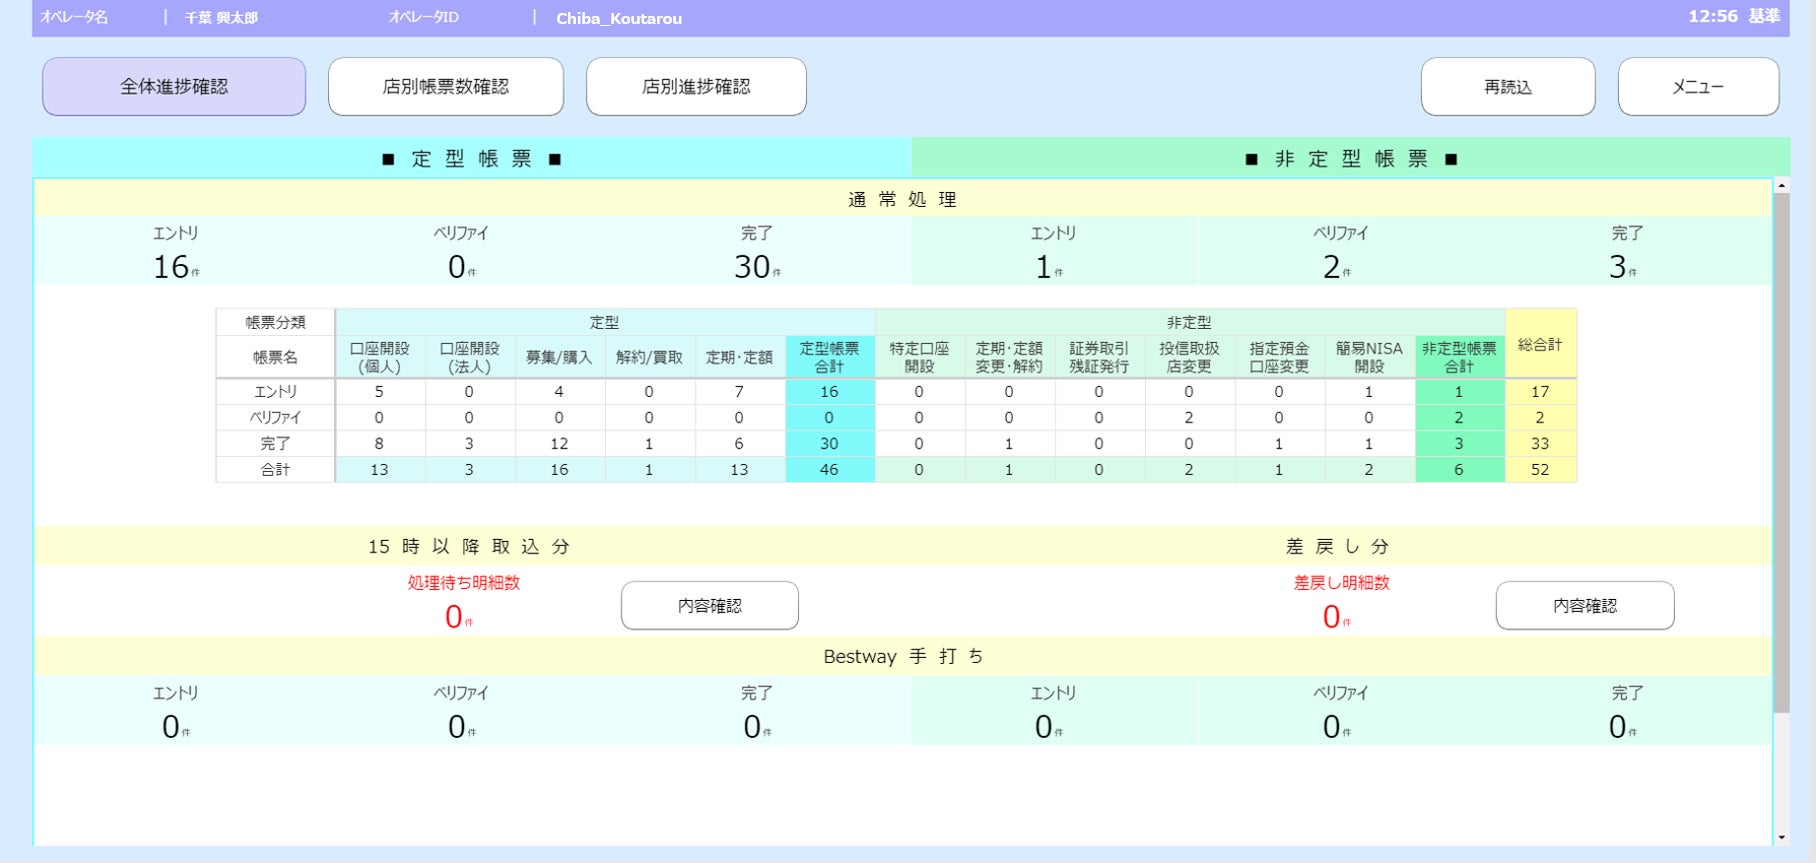Select the 指定預金口座変更 column header
The height and width of the screenshot is (863, 1816).
pyautogui.click(x=1280, y=357)
